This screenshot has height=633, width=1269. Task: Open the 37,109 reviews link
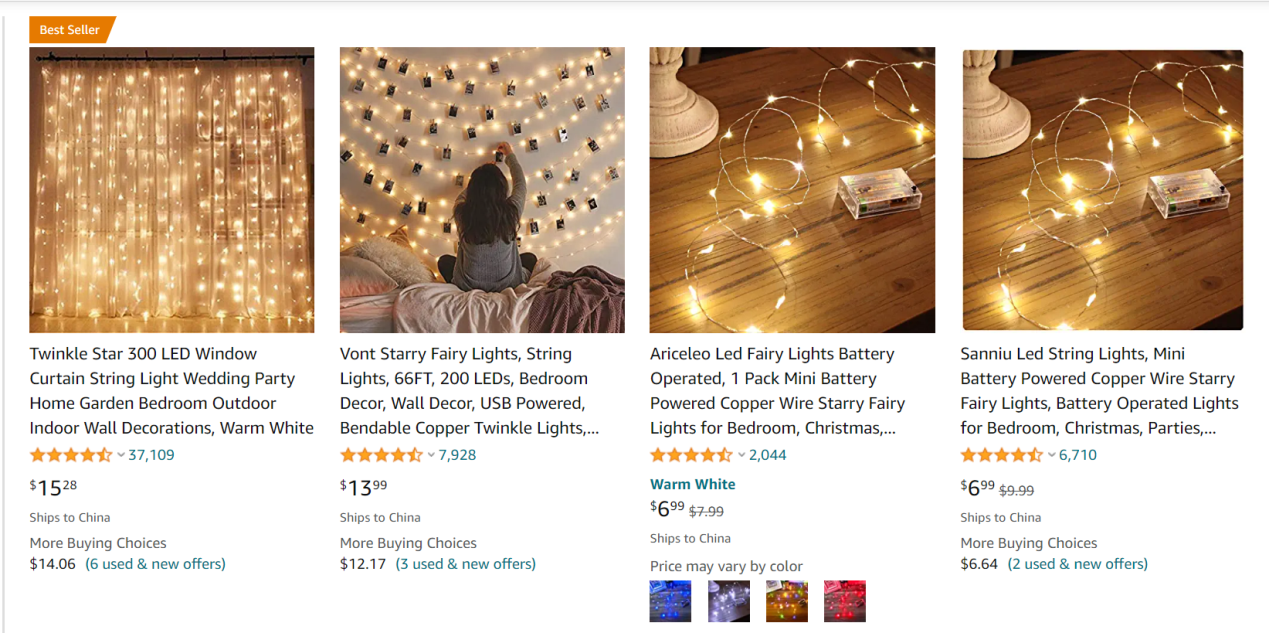pyautogui.click(x=151, y=455)
